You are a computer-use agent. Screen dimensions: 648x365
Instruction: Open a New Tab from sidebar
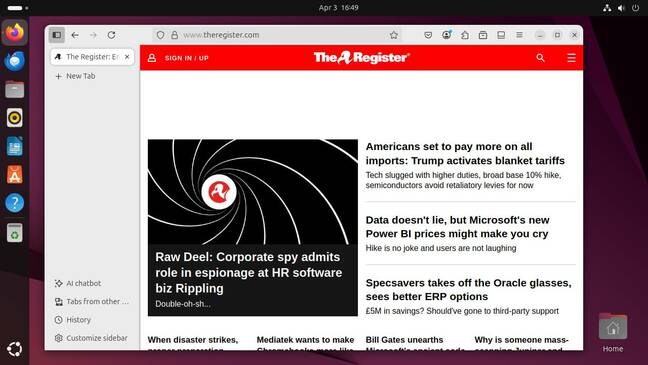pos(75,76)
